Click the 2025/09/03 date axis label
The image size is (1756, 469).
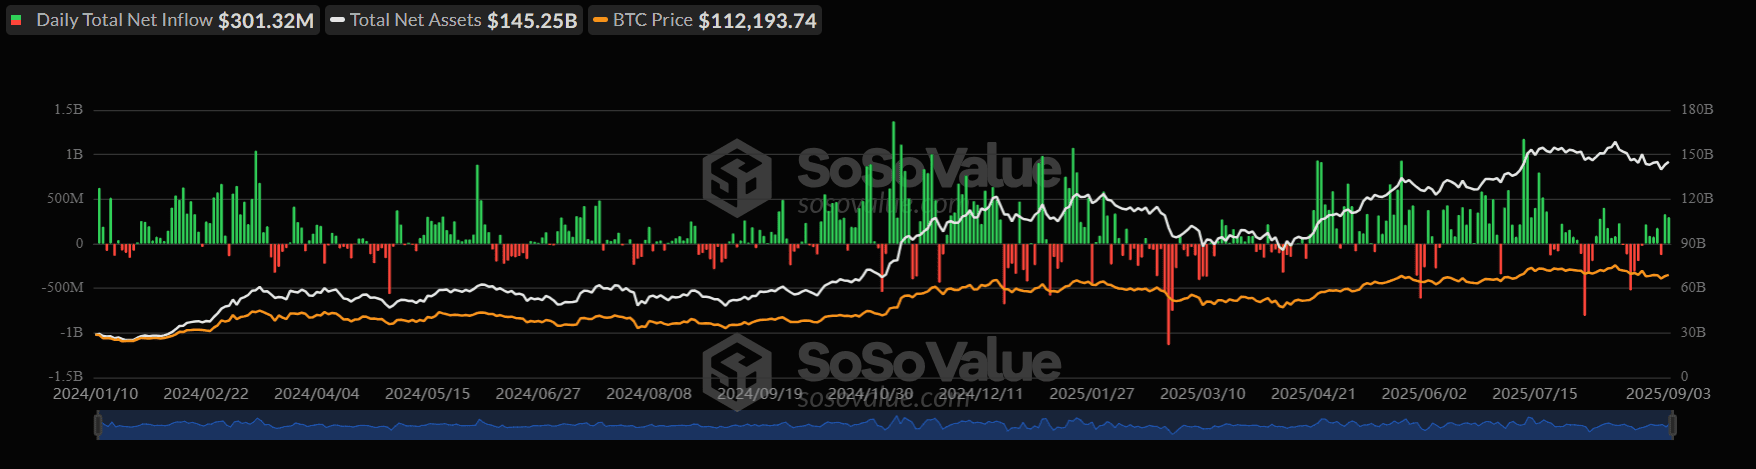1667,394
